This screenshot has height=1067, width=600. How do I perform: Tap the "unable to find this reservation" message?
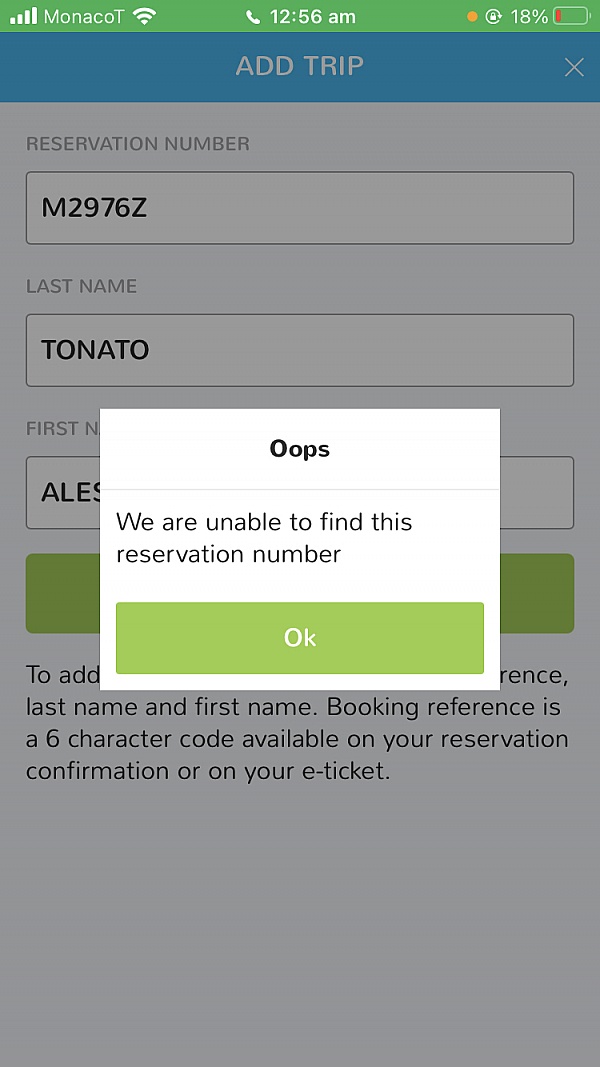pyautogui.click(x=264, y=538)
